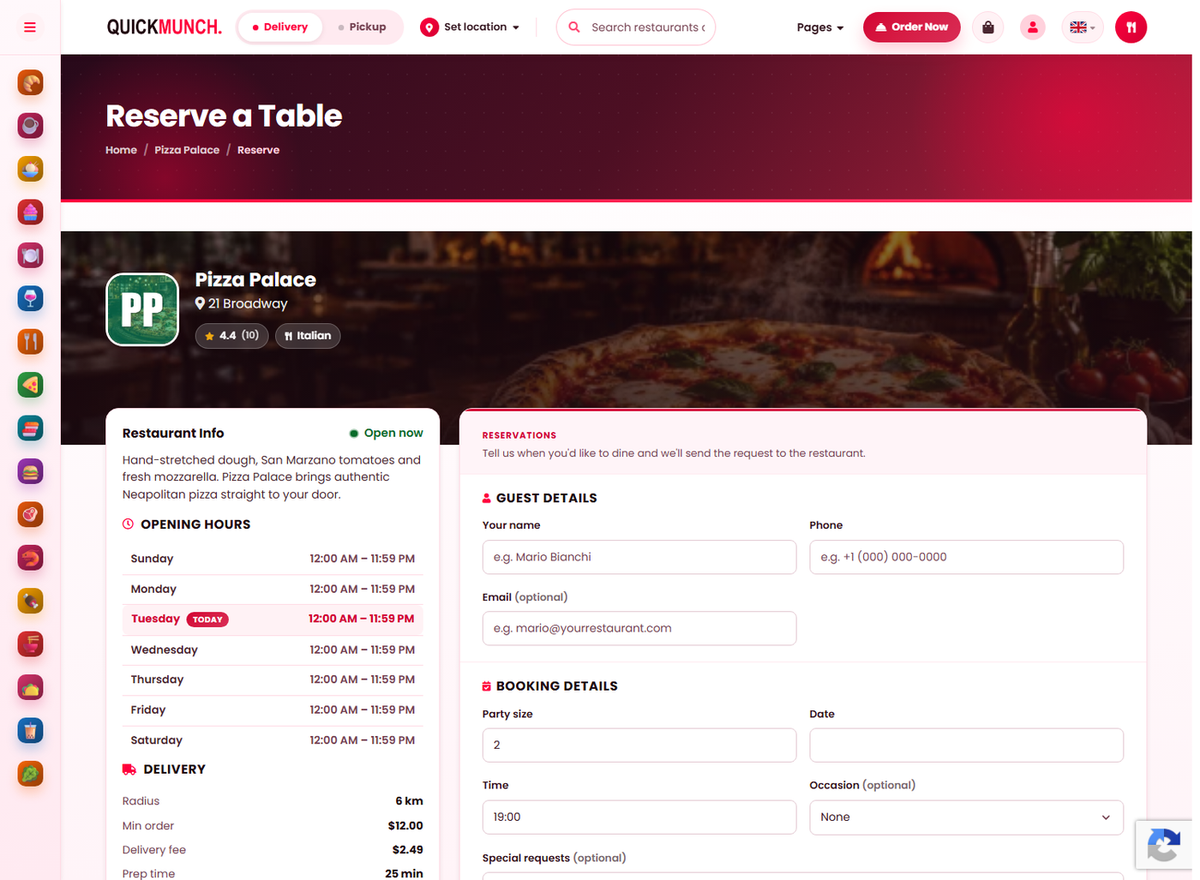Select the wine glass category icon

coord(30,298)
